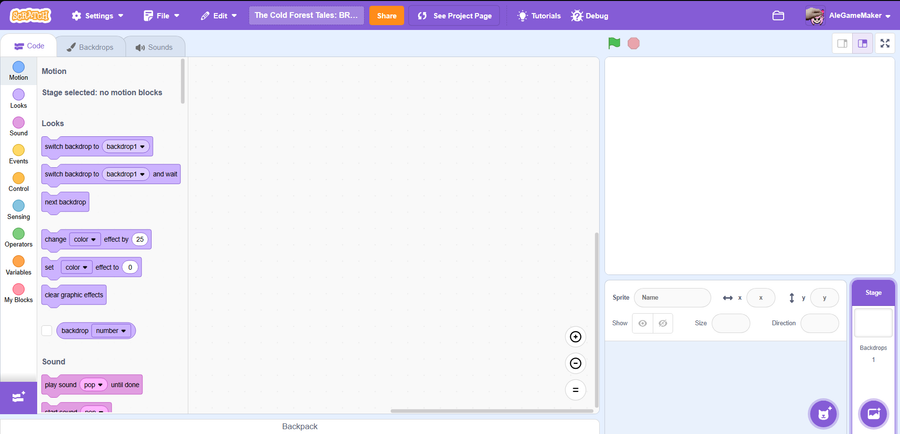
Task: Select the Stage backdrop thumbnail
Action: tap(873, 323)
